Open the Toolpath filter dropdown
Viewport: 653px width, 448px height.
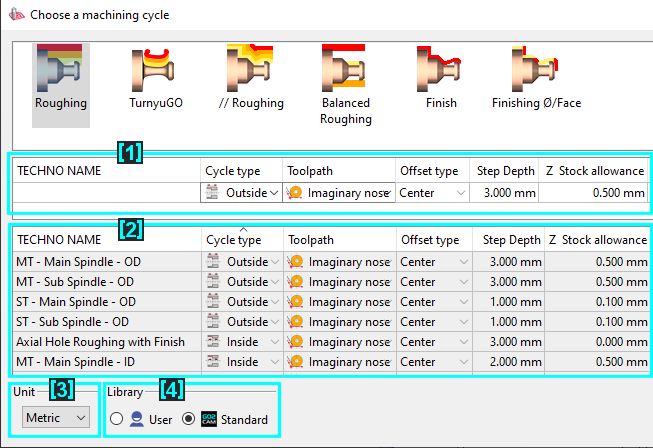coord(386,193)
